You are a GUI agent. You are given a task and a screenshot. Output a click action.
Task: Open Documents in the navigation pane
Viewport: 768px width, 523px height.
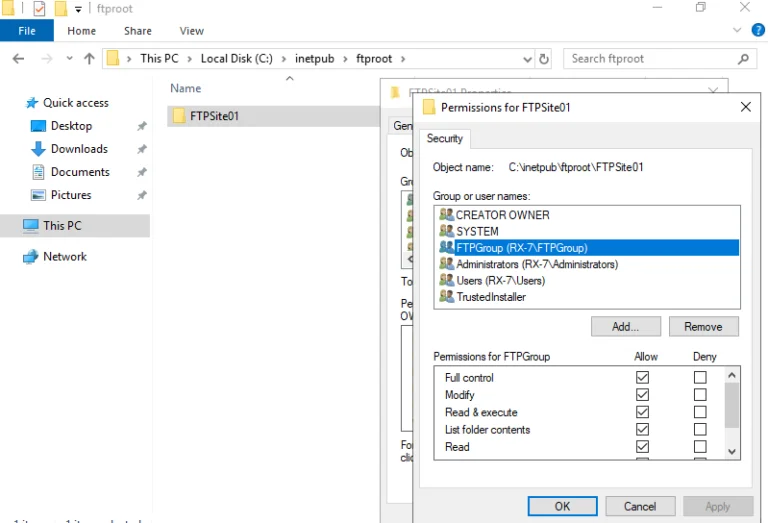click(x=80, y=172)
